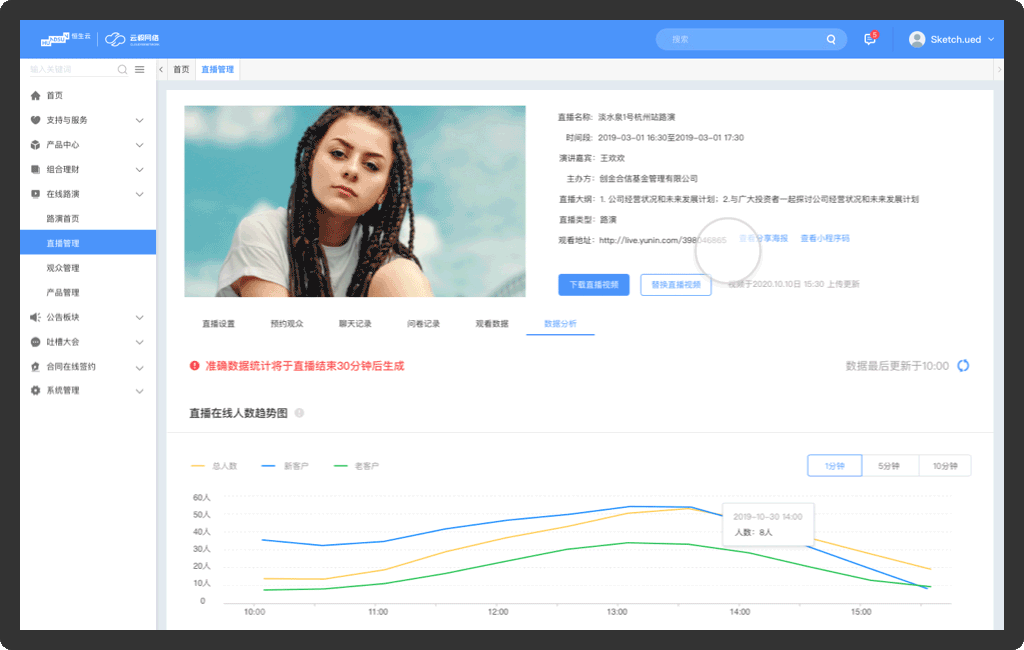This screenshot has height=650, width=1024.
Task: Click the home icon for 首页 in the sidebar
Action: [36, 95]
